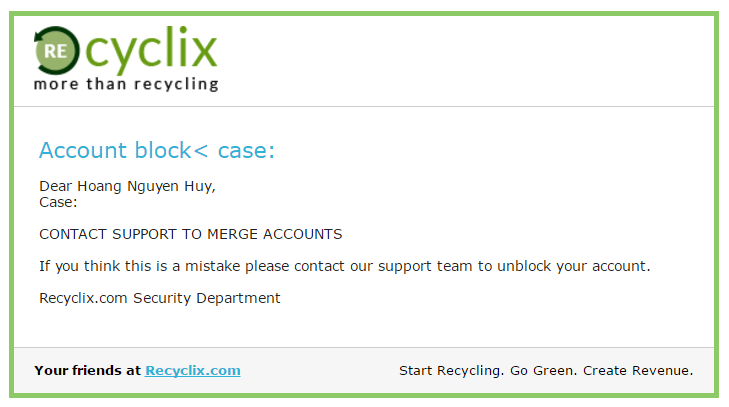Click the bold 'Your friends at' text
The image size is (729, 407).
pyautogui.click(x=87, y=370)
